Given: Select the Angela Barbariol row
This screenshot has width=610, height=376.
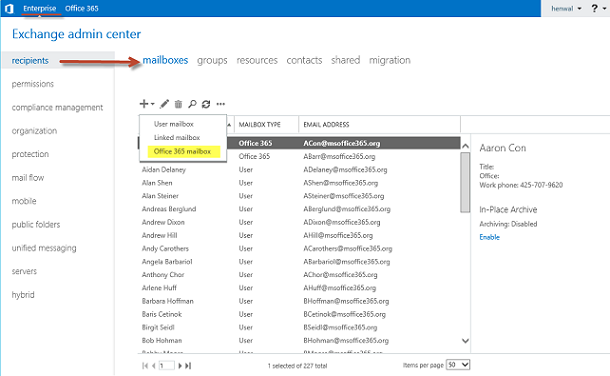Looking at the screenshot, I should click(299, 262).
